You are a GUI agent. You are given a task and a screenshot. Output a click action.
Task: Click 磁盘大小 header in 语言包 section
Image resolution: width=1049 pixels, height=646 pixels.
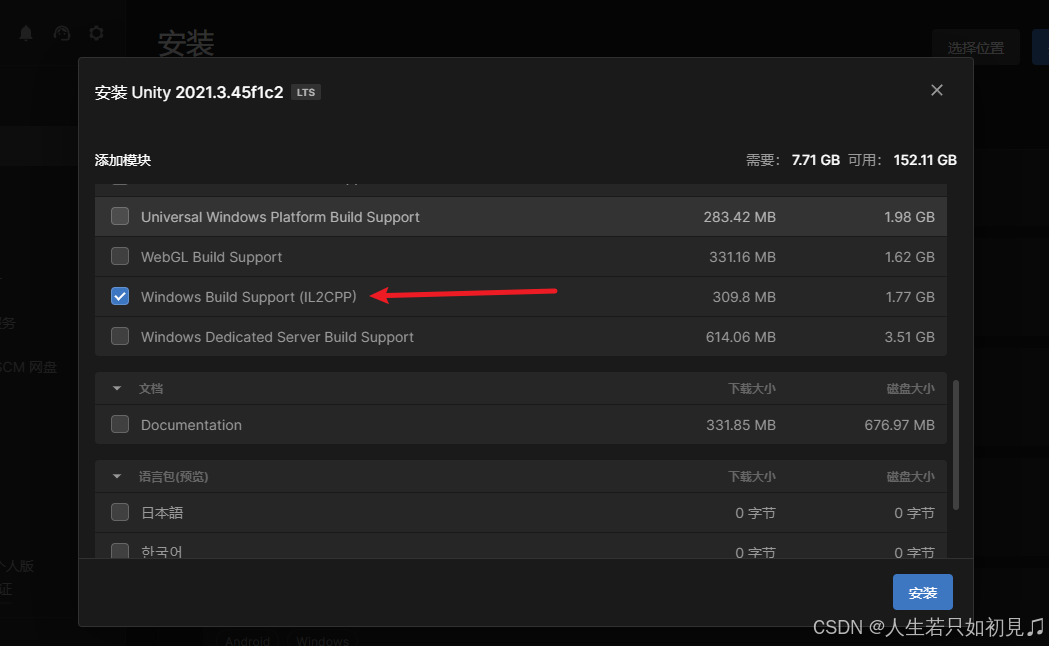[x=911, y=477]
